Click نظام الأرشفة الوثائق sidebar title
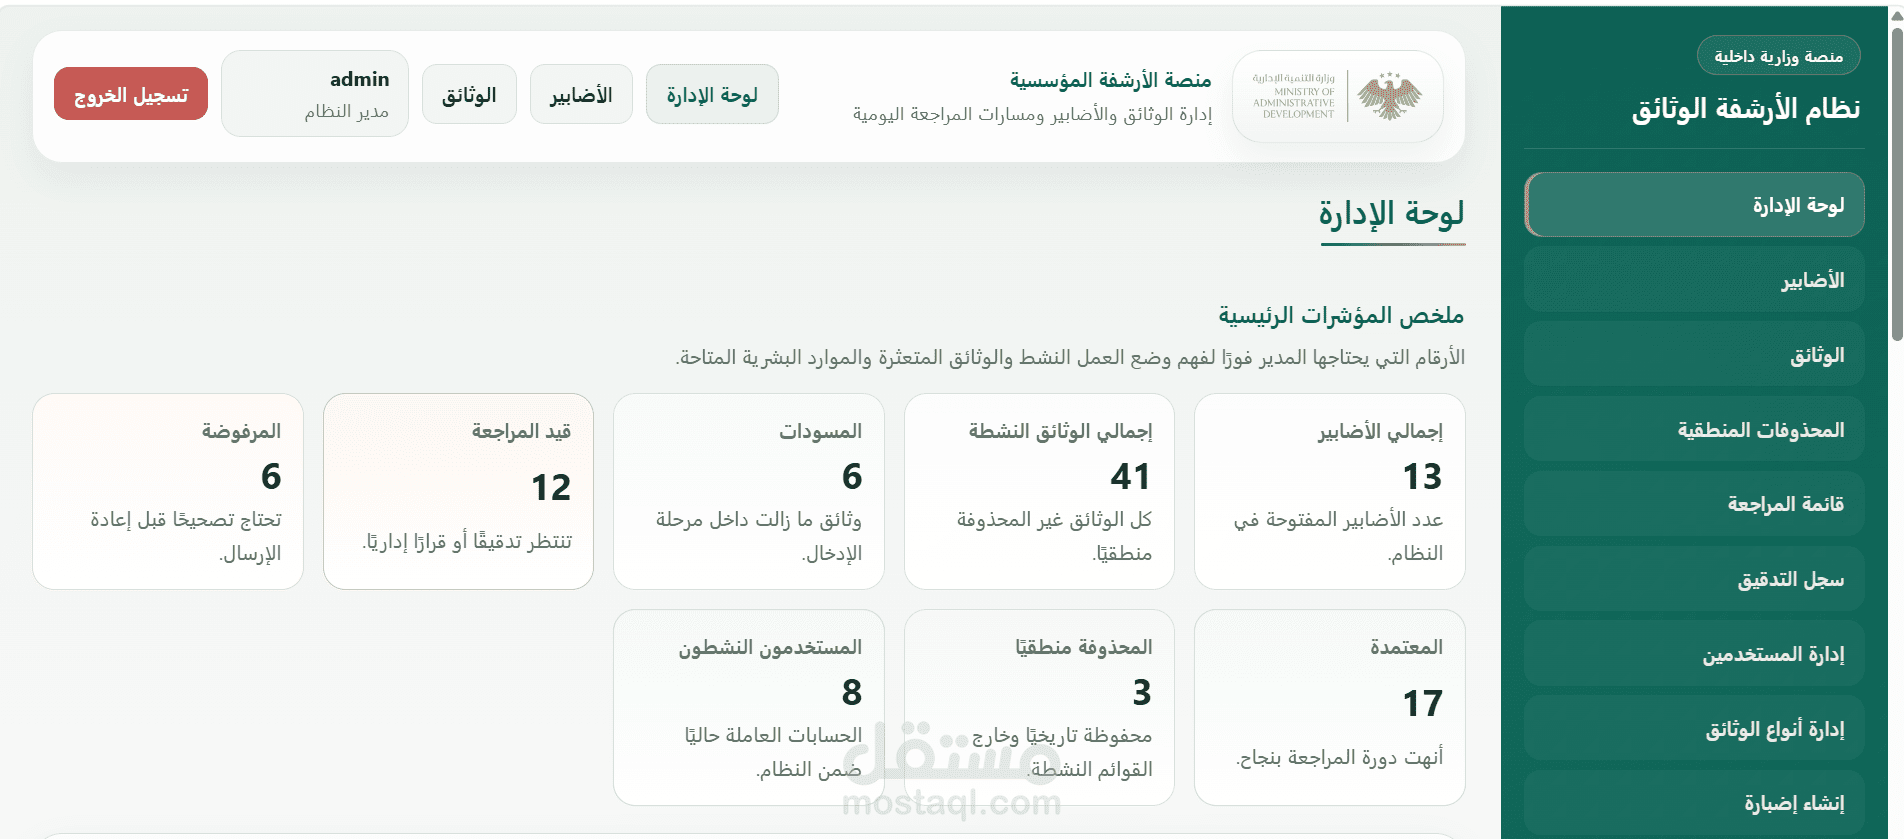This screenshot has height=839, width=1904. 1746,108
